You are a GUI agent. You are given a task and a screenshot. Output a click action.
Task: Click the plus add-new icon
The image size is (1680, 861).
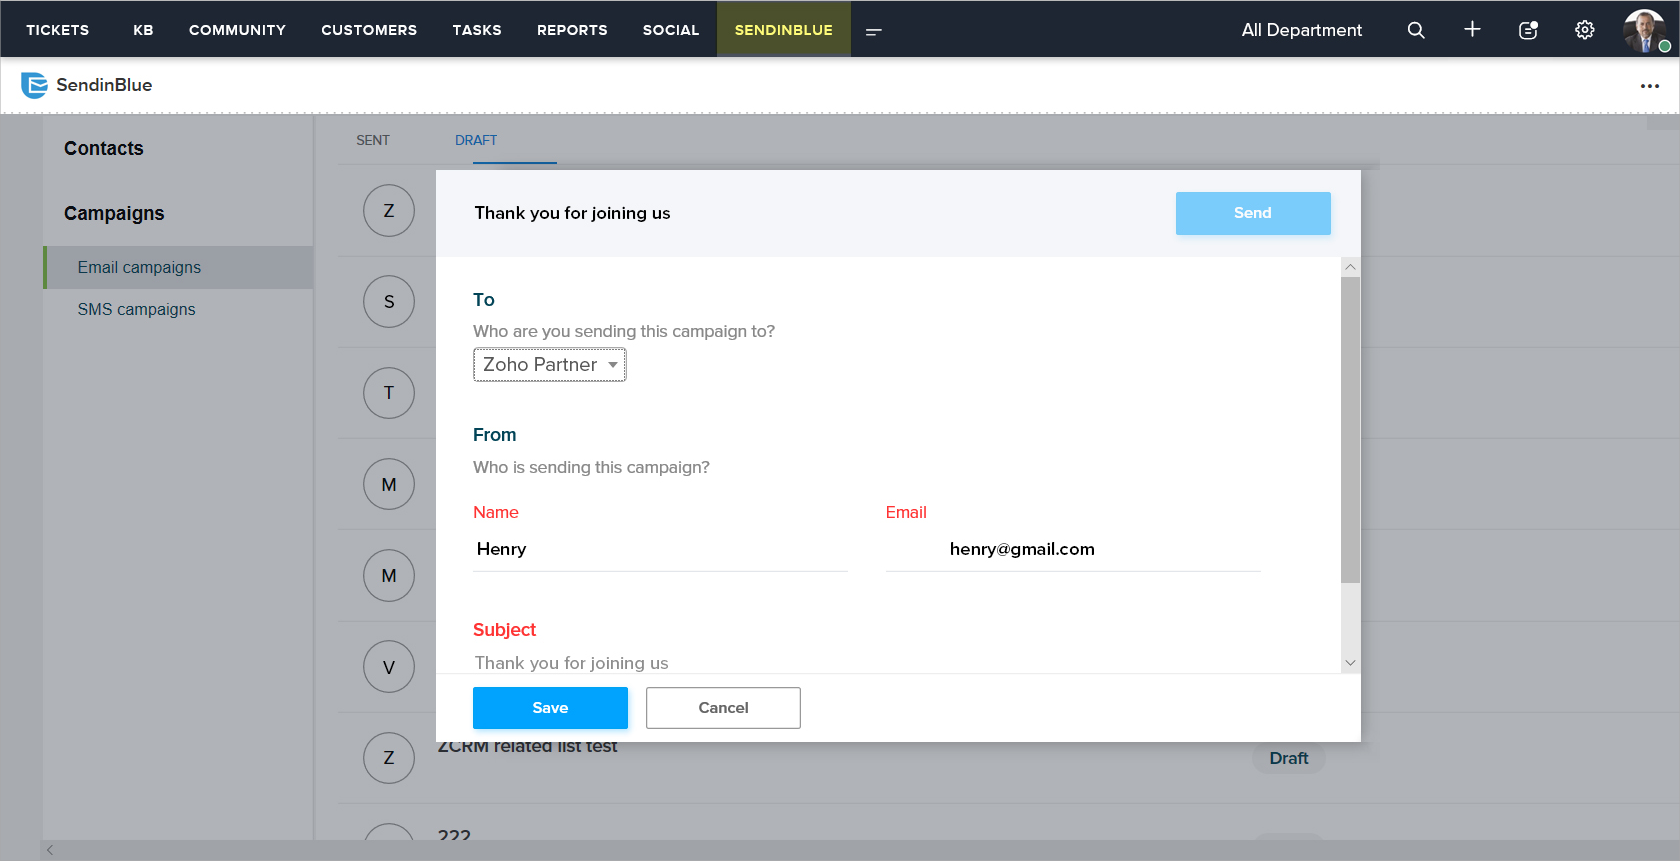click(1472, 30)
